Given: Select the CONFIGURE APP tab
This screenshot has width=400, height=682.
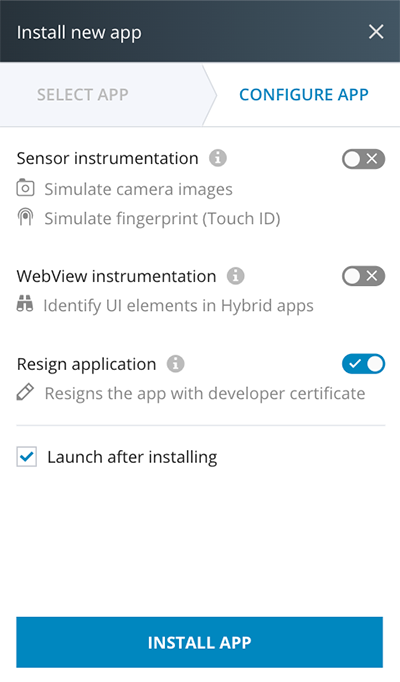Looking at the screenshot, I should point(304,94).
